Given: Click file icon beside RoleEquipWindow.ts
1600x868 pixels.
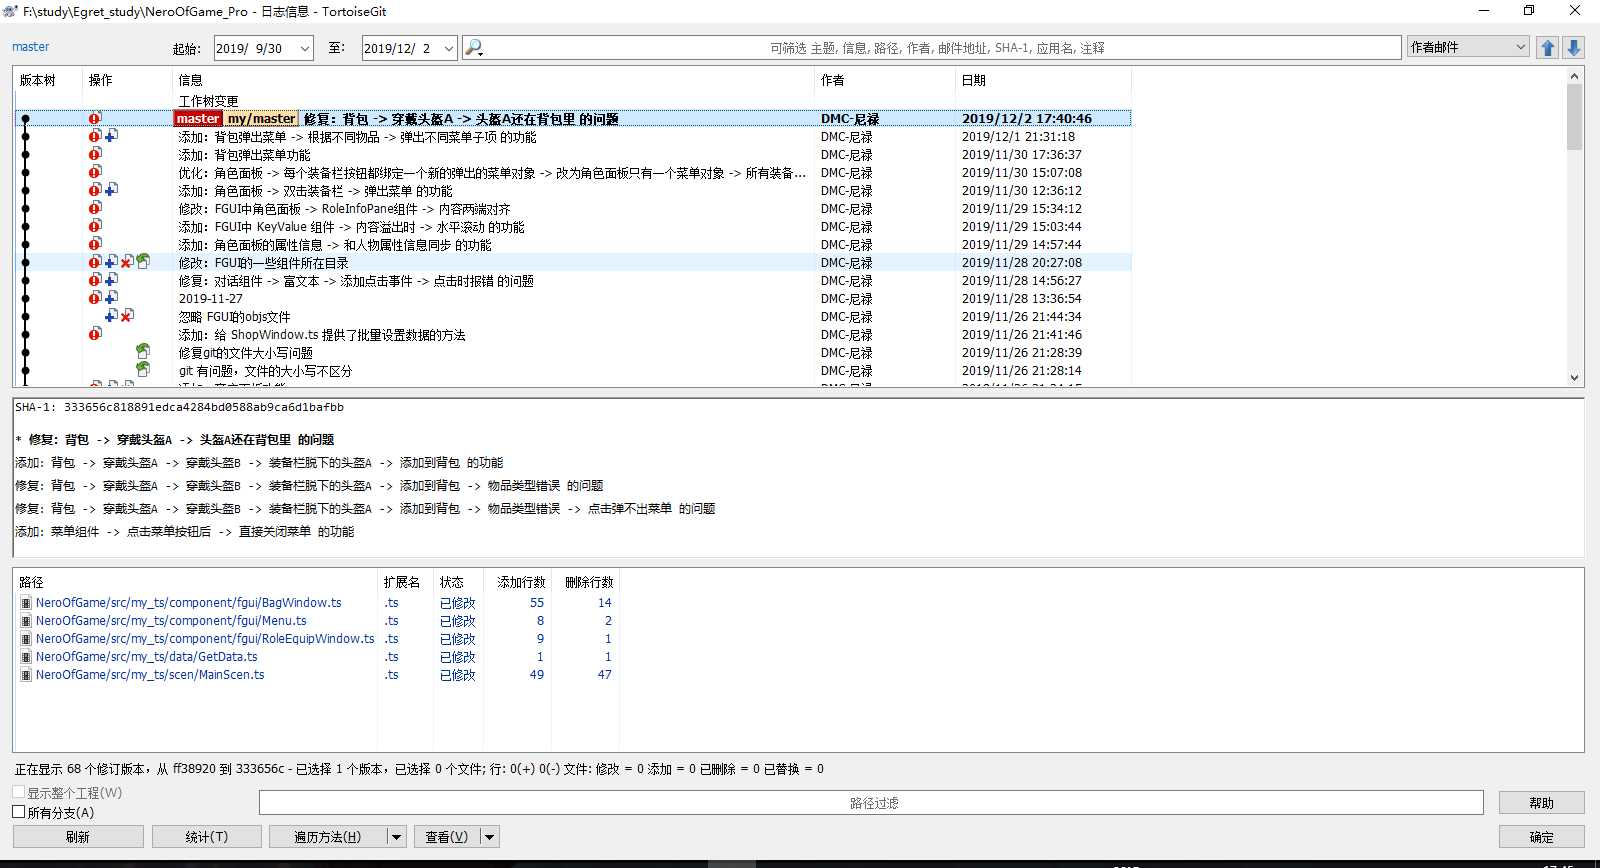Looking at the screenshot, I should click(26, 639).
